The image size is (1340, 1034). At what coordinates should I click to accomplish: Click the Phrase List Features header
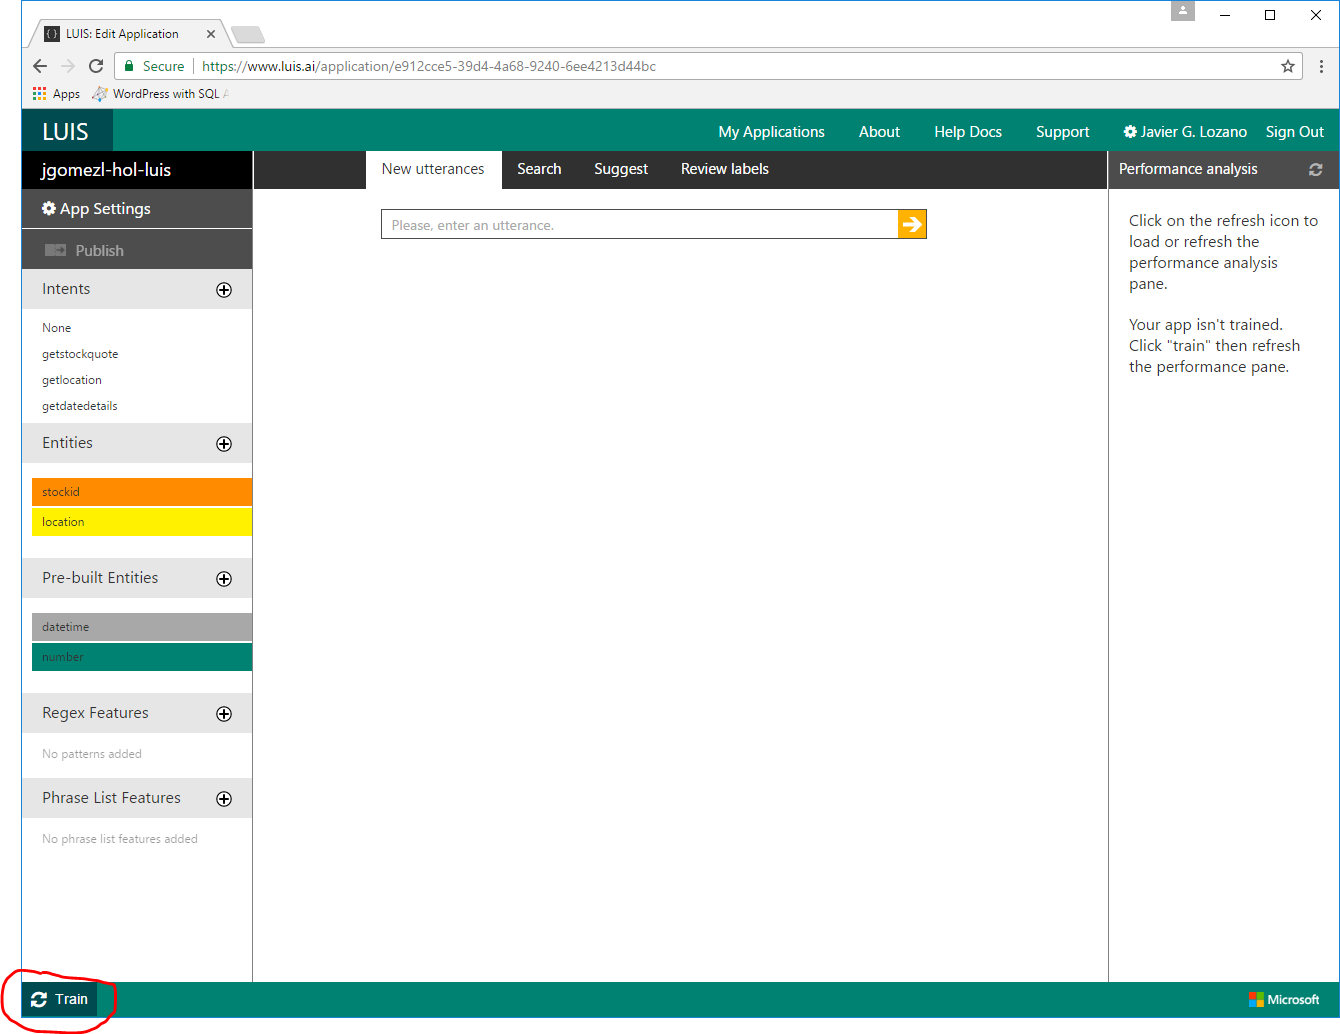(x=137, y=798)
